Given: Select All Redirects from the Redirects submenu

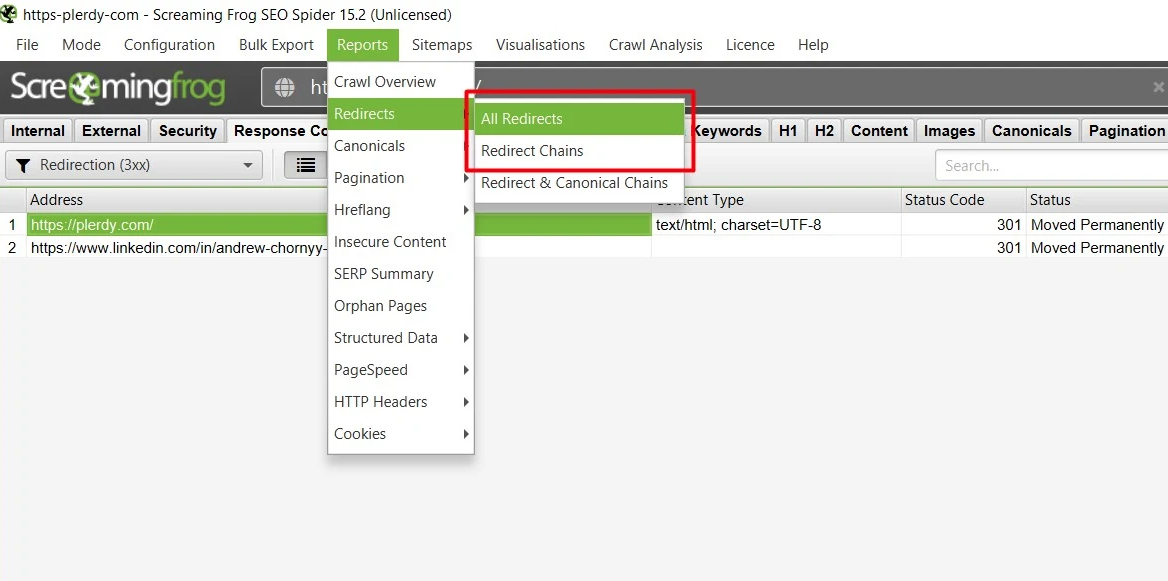Looking at the screenshot, I should point(521,119).
